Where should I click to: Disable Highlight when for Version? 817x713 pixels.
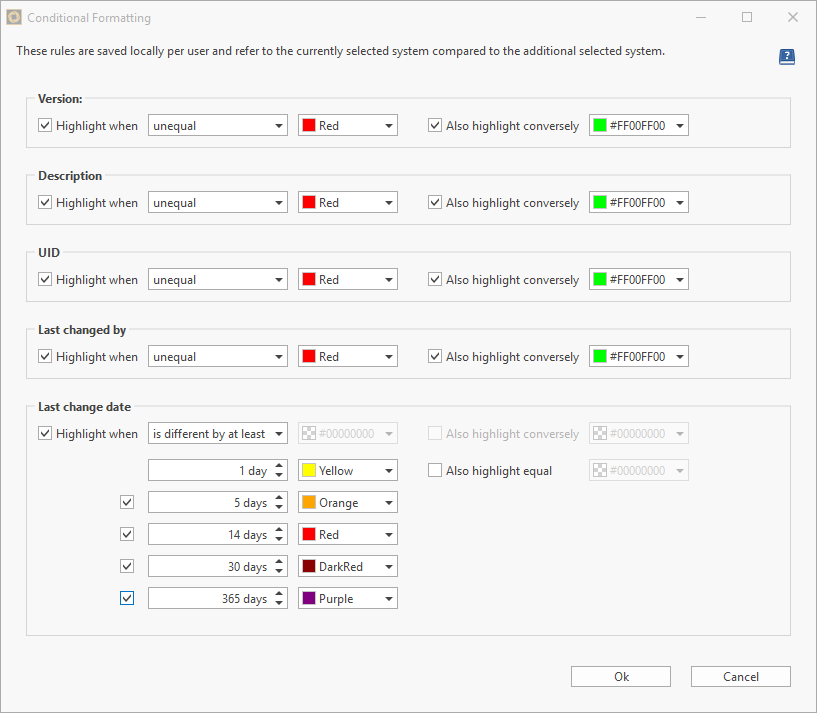[45, 125]
